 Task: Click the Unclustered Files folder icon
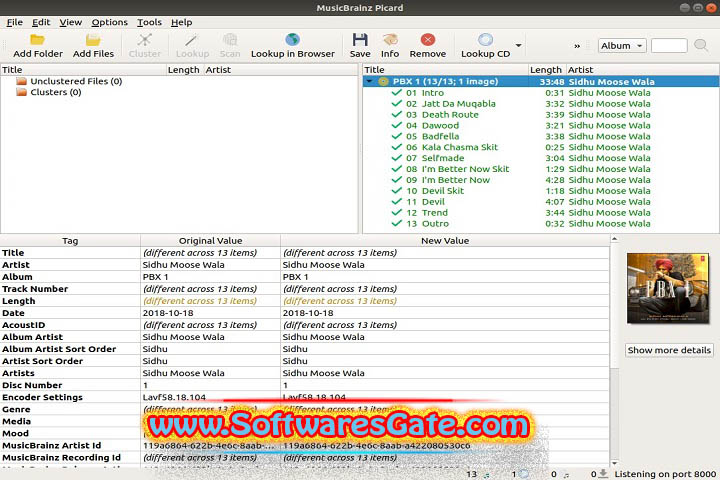(22, 81)
